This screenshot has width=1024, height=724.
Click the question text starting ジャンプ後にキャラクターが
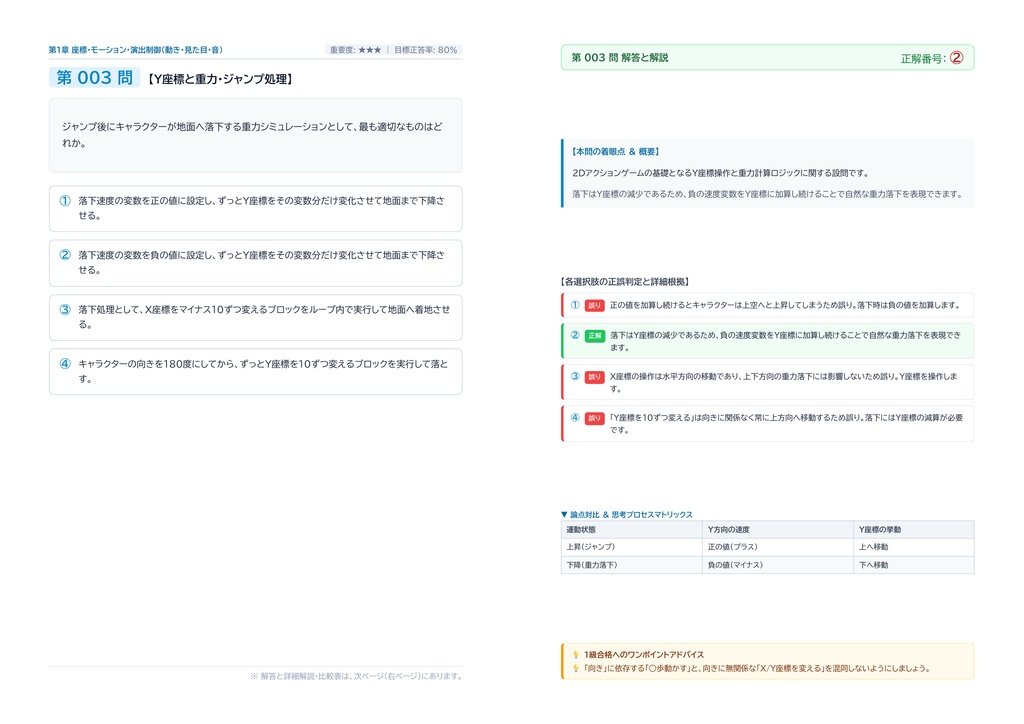pyautogui.click(x=252, y=134)
